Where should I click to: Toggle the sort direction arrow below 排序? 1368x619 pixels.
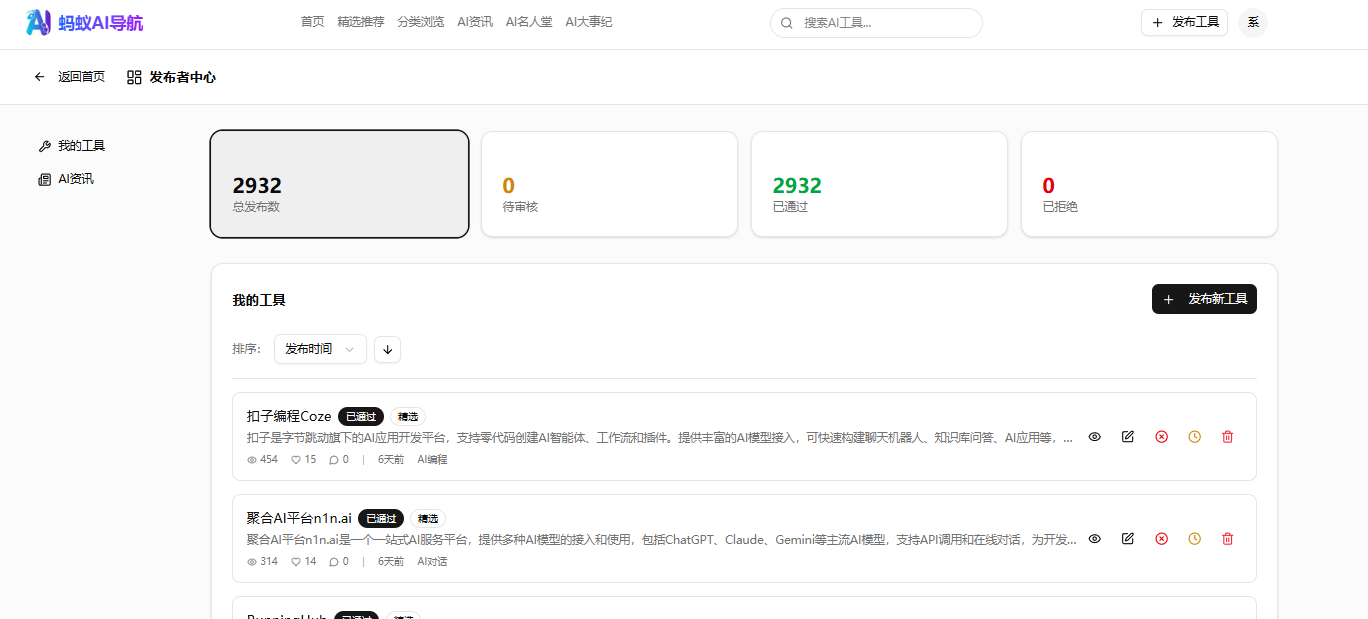click(x=387, y=349)
